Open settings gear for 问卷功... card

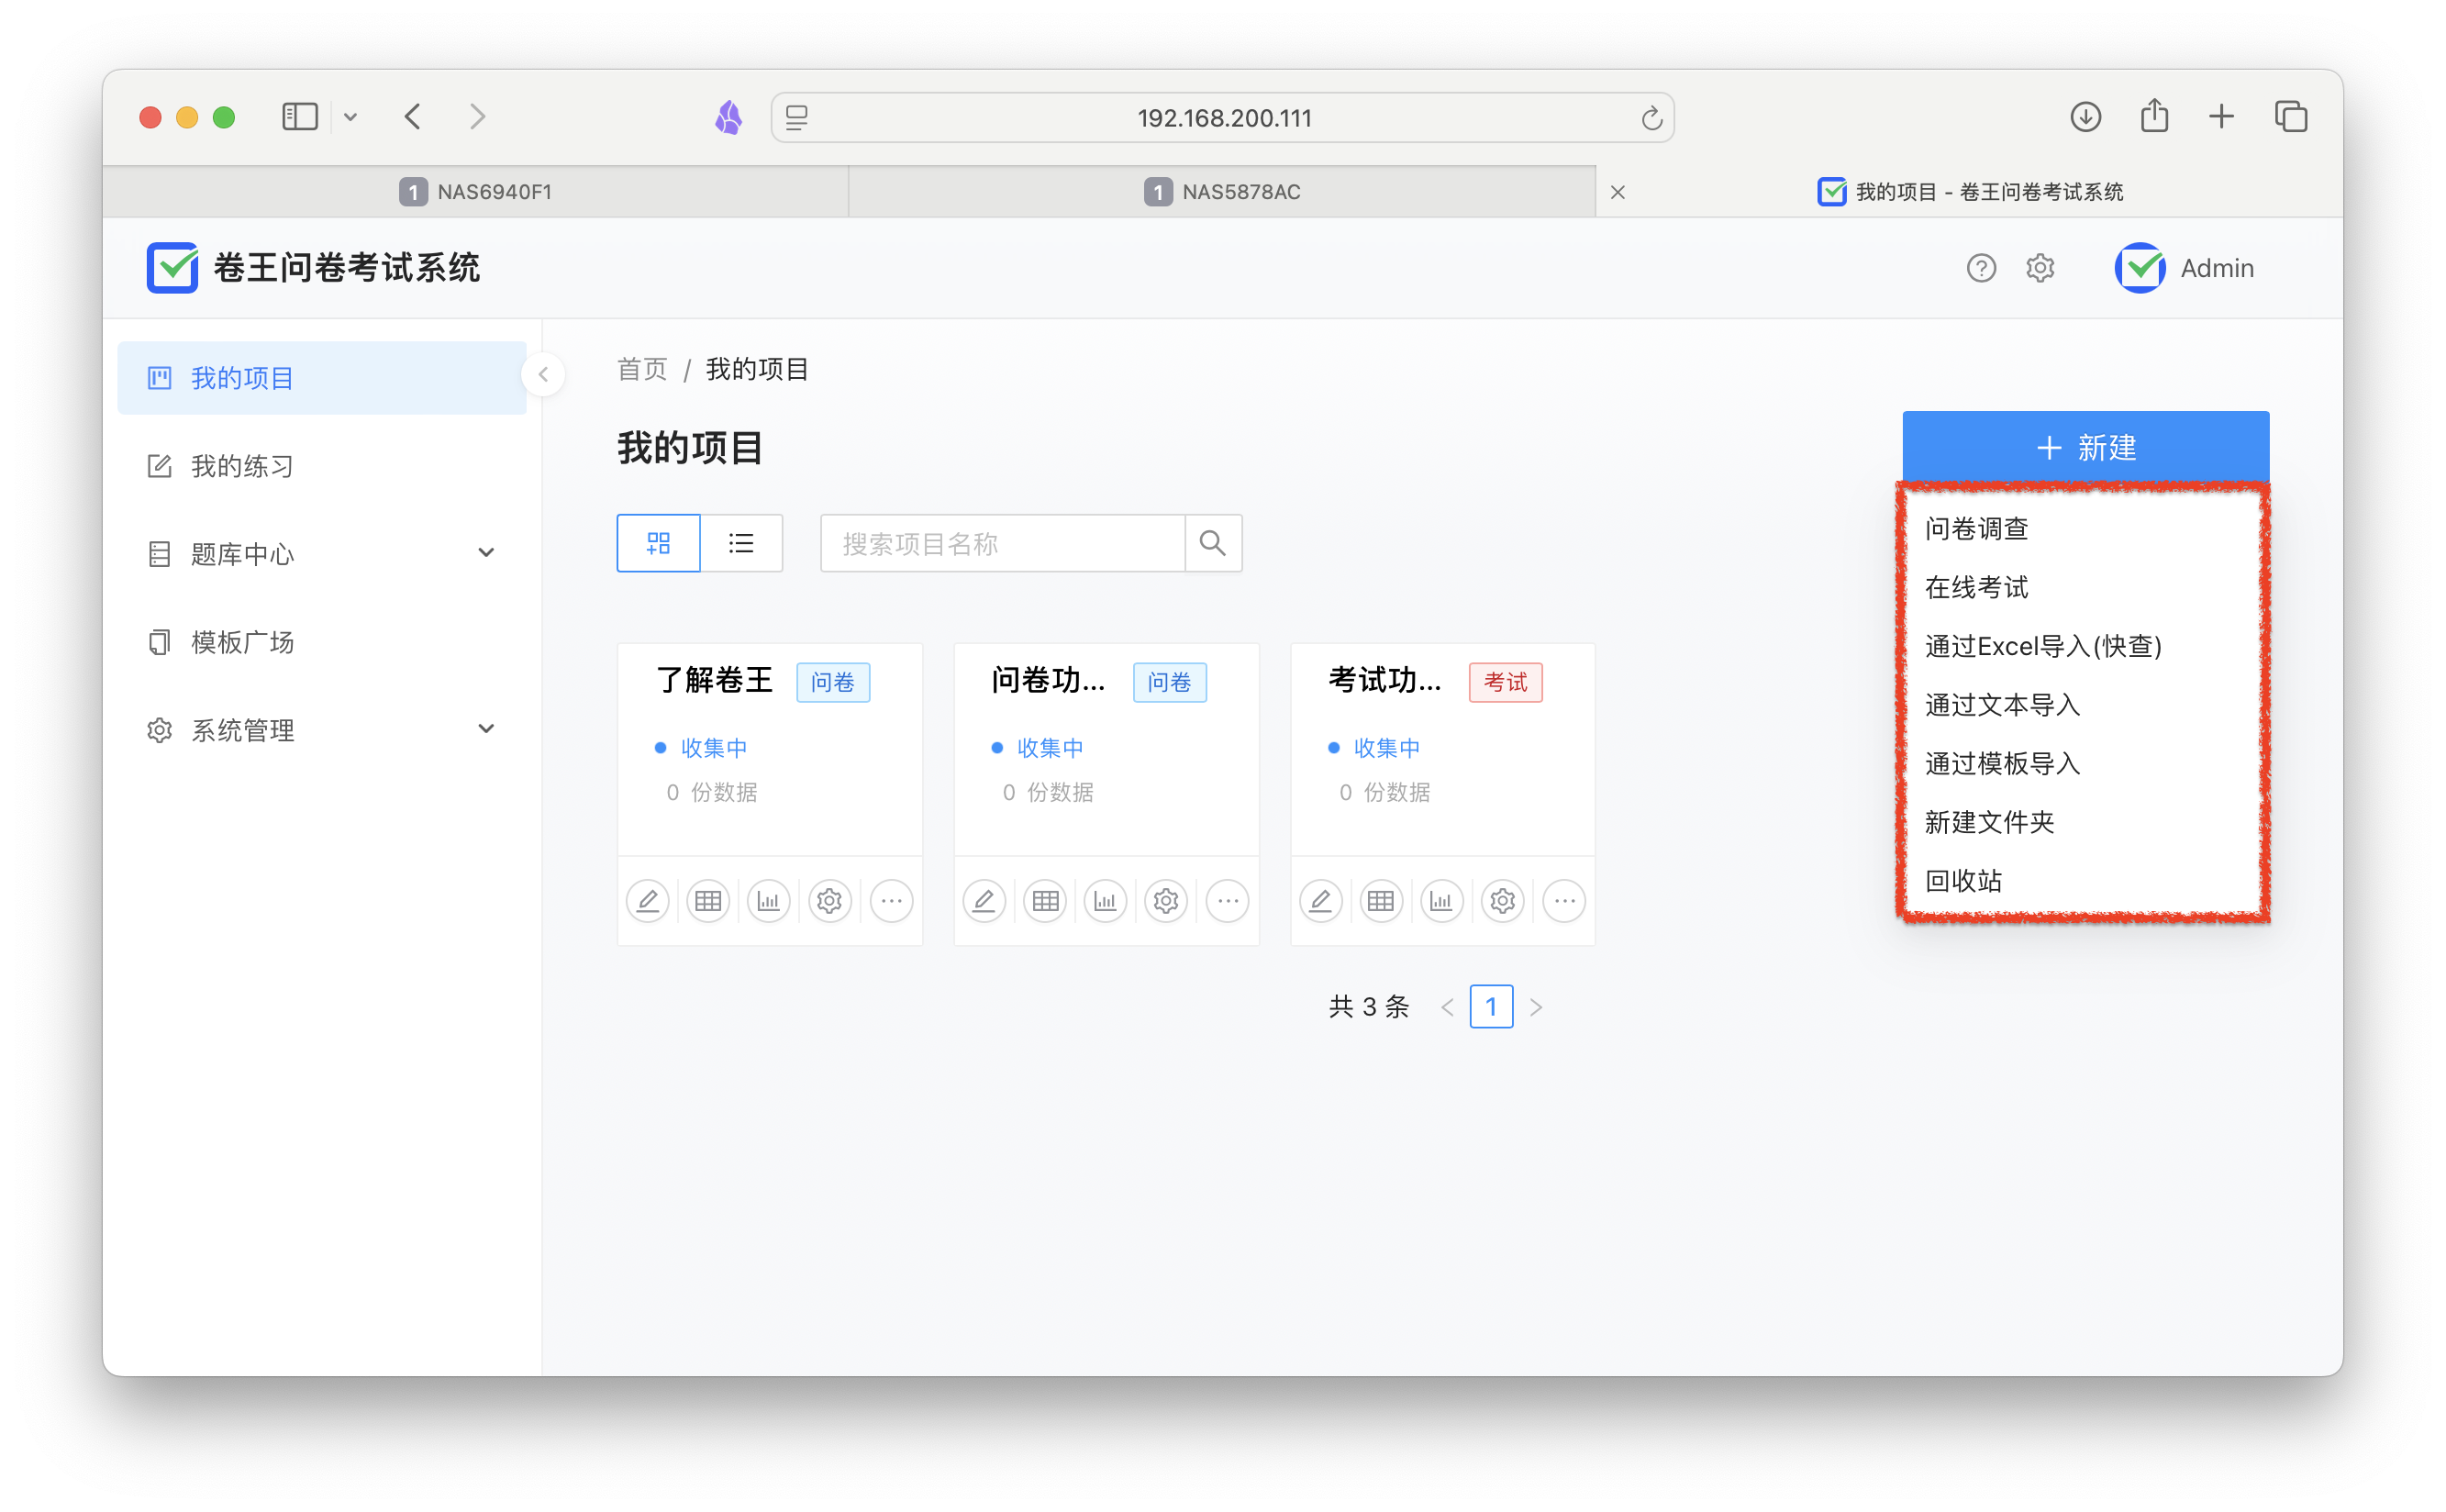(1166, 901)
